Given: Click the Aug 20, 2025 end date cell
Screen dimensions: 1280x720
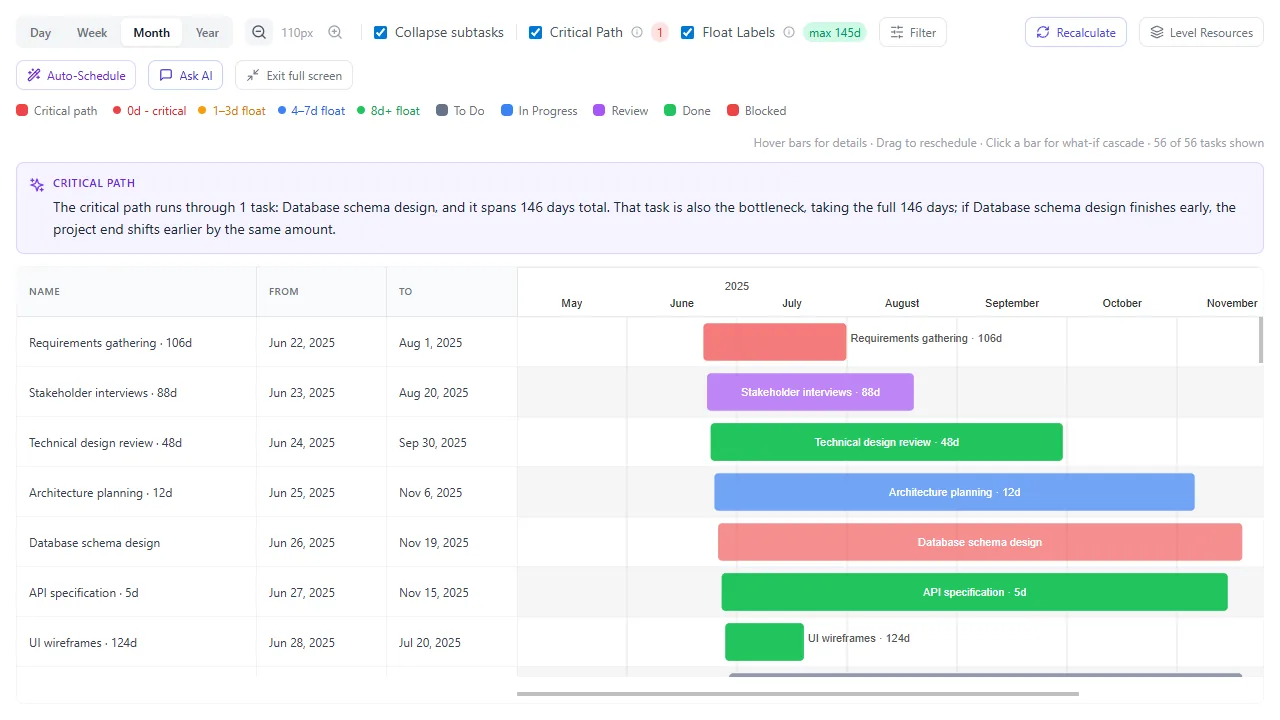Looking at the screenshot, I should 452,393.
